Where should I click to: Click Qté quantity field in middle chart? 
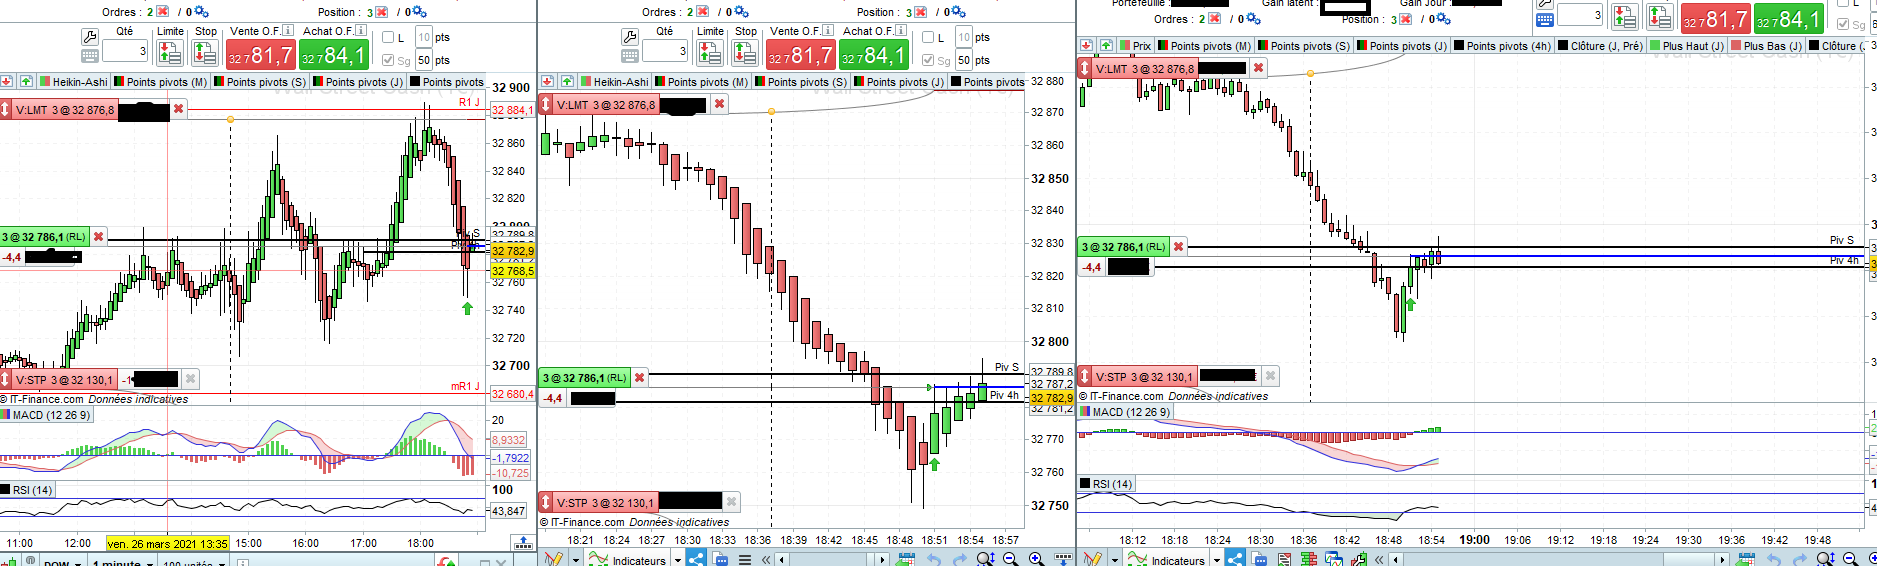point(664,51)
